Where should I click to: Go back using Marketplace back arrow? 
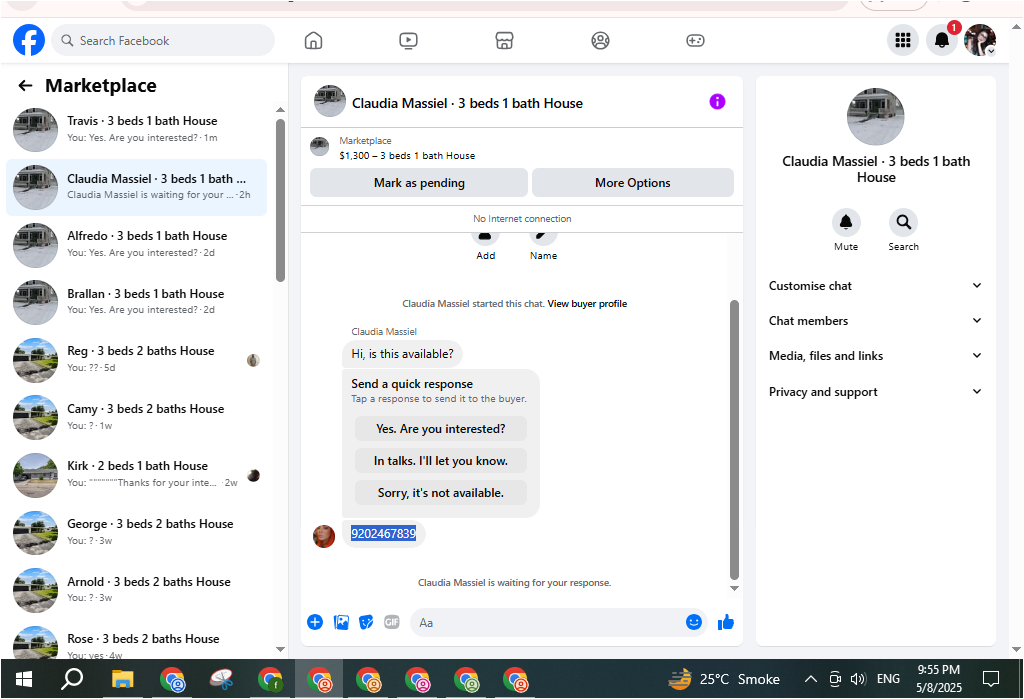pyautogui.click(x=25, y=86)
